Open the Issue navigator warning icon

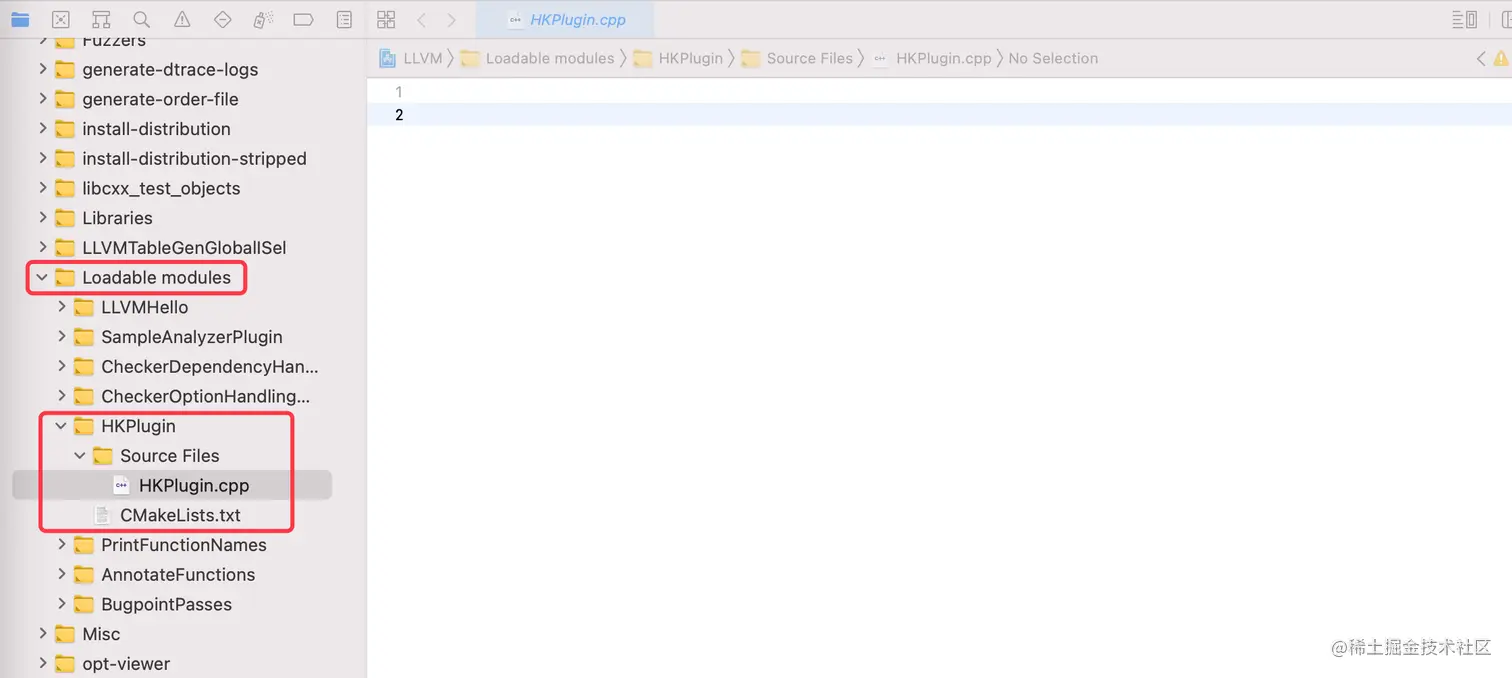click(182, 19)
